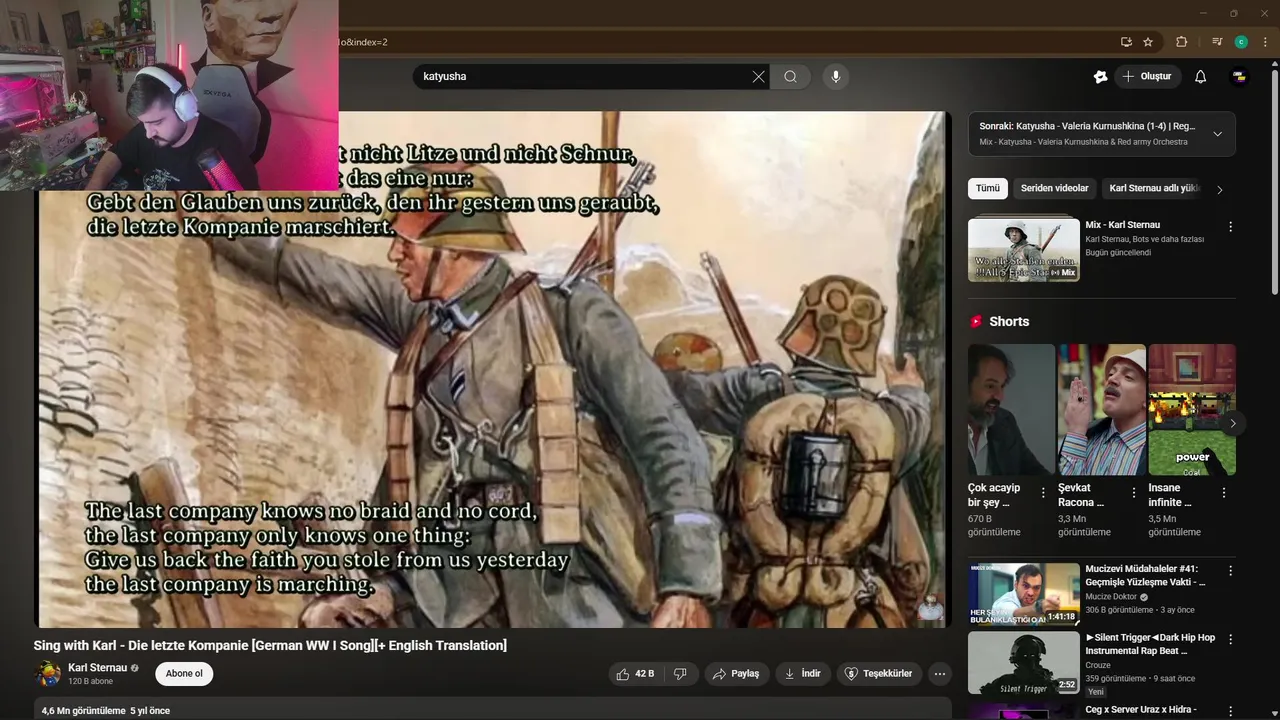The height and width of the screenshot is (720, 1280).
Task: Open the notifications bell
Action: tap(1201, 77)
